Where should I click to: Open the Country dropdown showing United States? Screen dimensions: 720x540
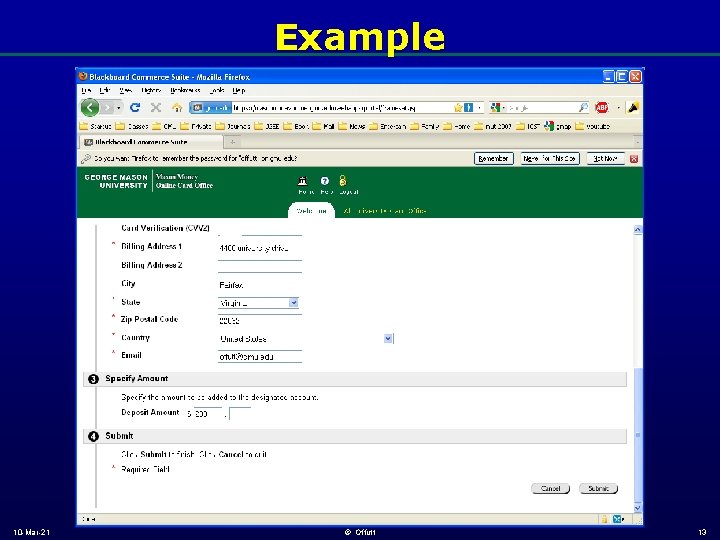point(306,339)
